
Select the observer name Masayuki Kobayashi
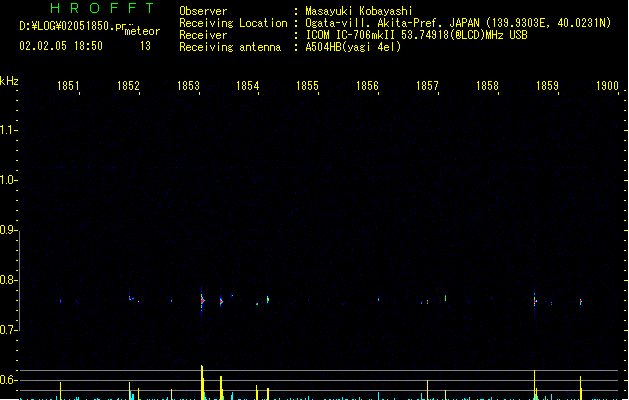pyautogui.click(x=359, y=11)
